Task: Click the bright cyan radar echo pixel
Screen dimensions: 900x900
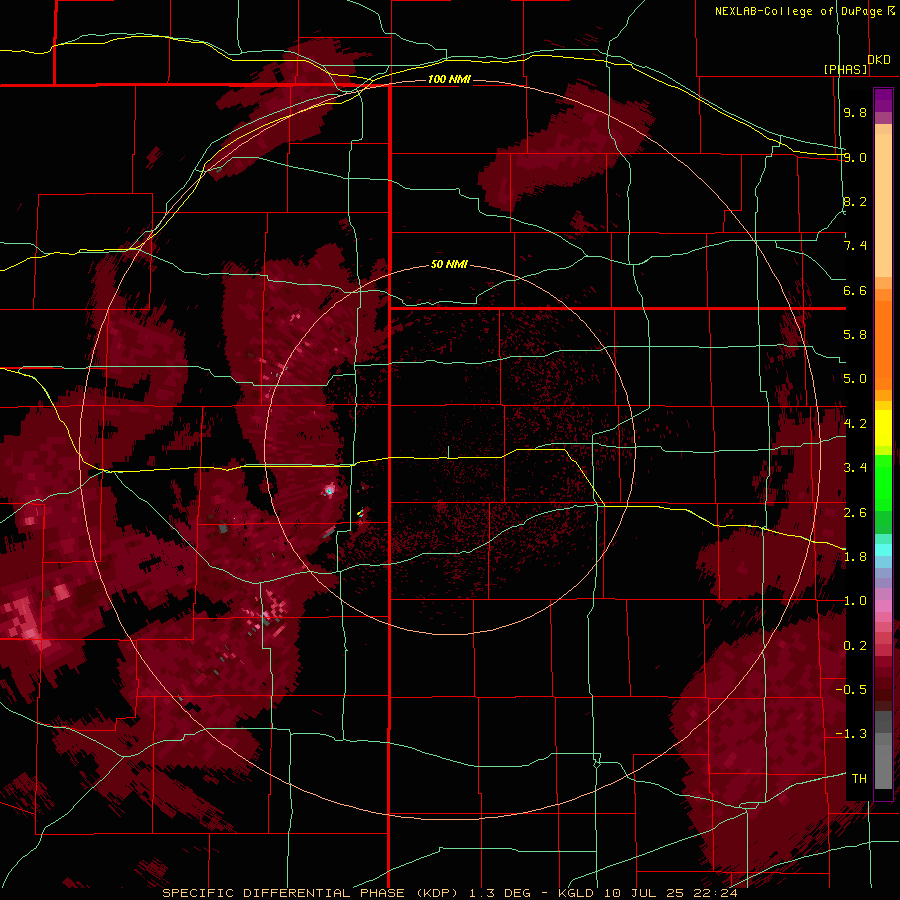Action: (329, 491)
